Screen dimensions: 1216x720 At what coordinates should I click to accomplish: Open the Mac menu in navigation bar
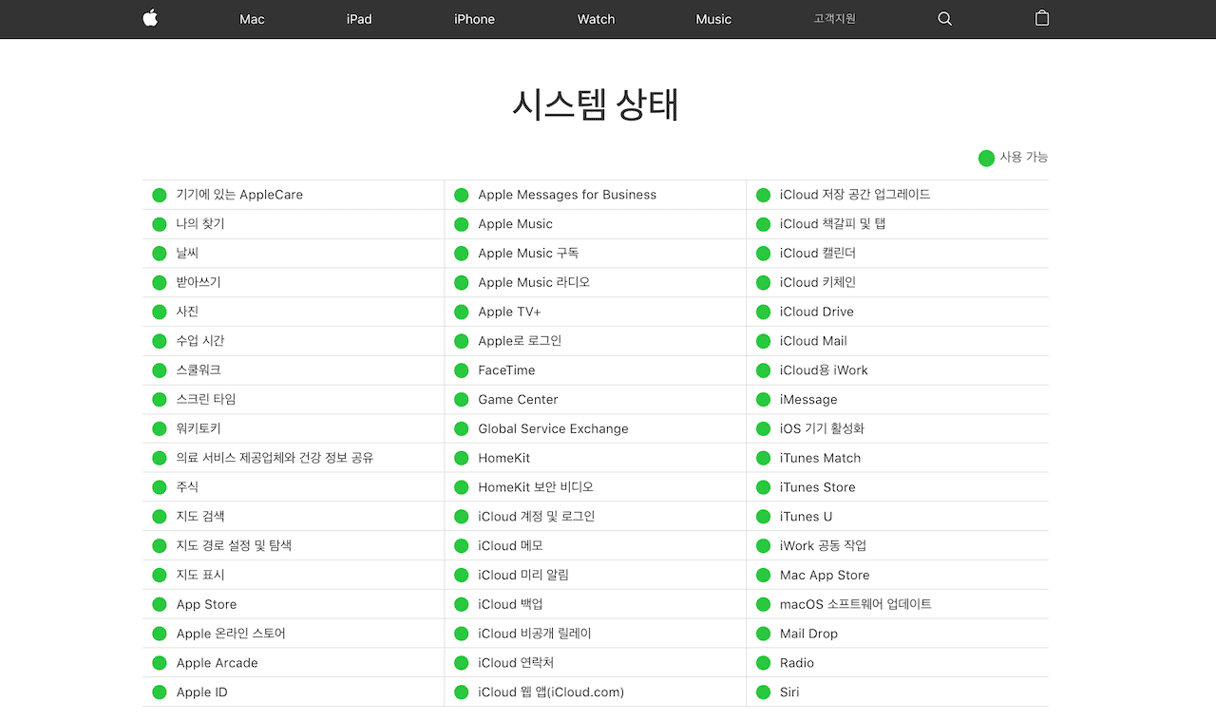pyautogui.click(x=252, y=19)
